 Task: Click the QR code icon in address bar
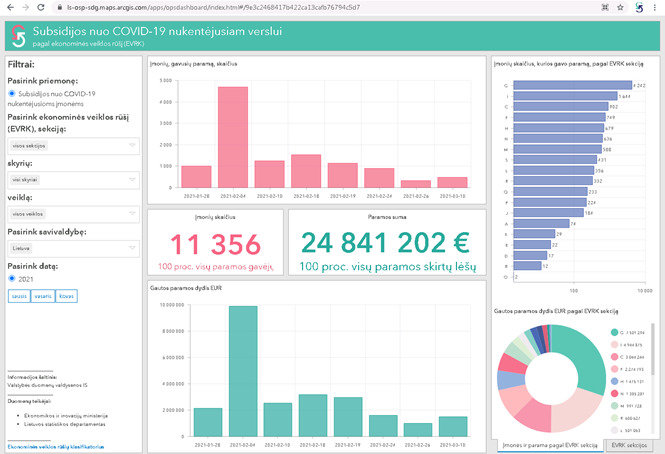(x=605, y=7)
